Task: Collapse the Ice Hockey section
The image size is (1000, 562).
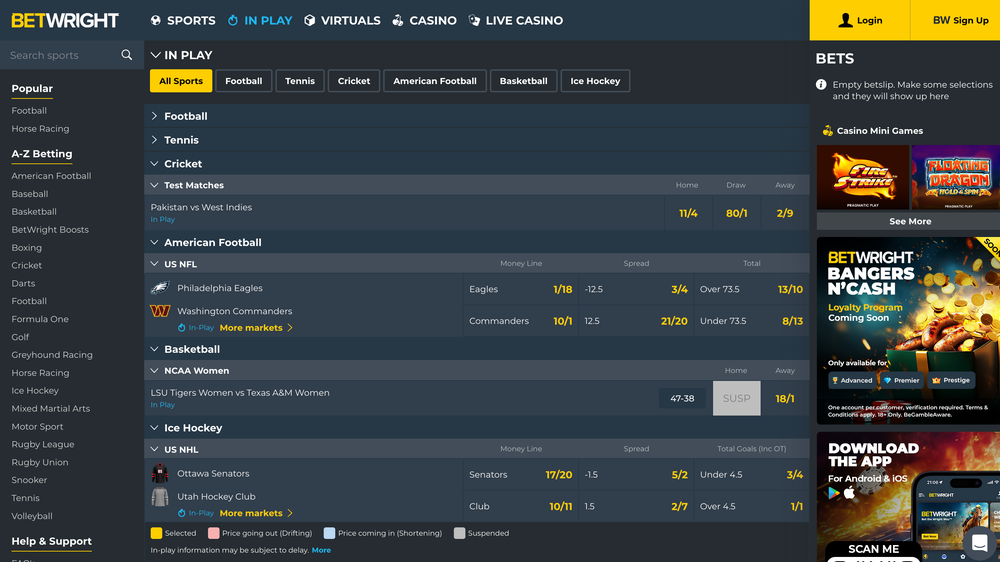Action: click(477, 427)
